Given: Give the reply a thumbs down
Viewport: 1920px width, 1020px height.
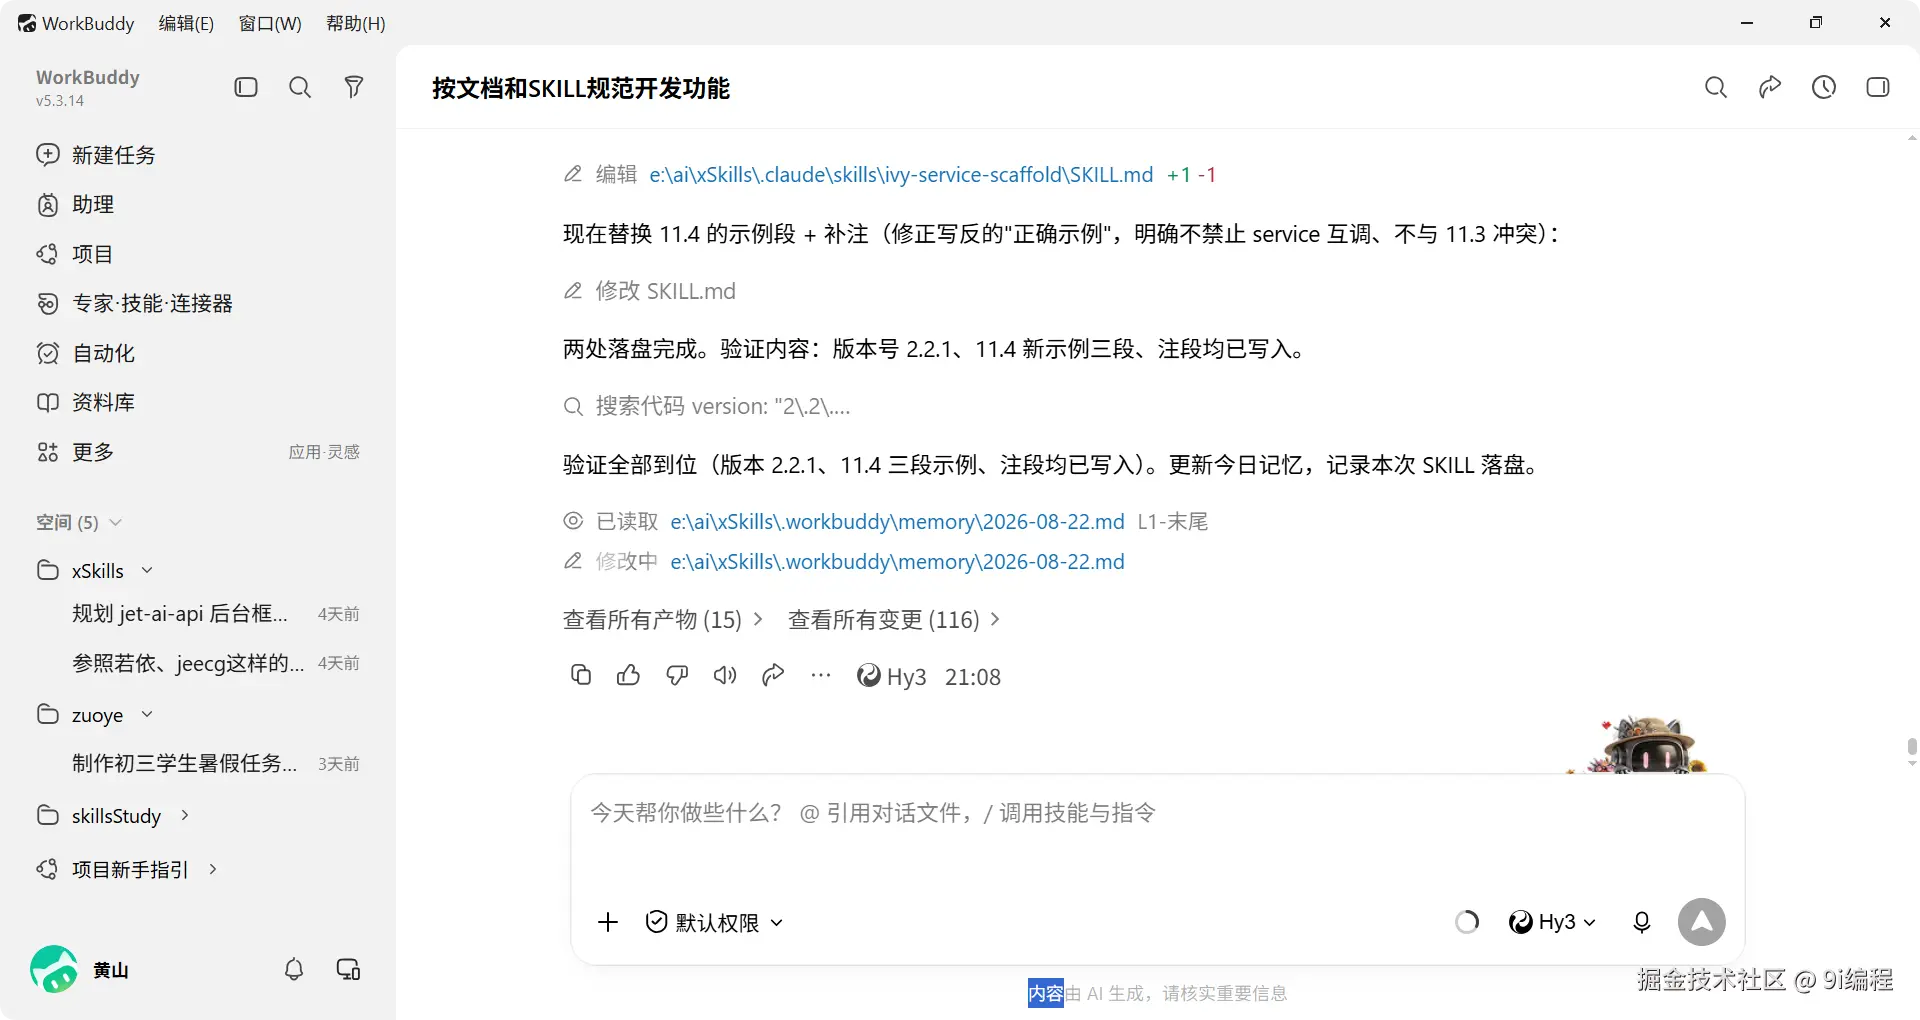Looking at the screenshot, I should click(677, 675).
